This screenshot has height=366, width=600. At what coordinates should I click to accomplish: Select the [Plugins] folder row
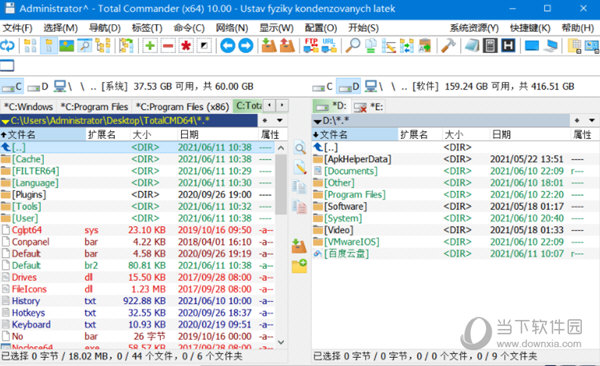(x=137, y=194)
